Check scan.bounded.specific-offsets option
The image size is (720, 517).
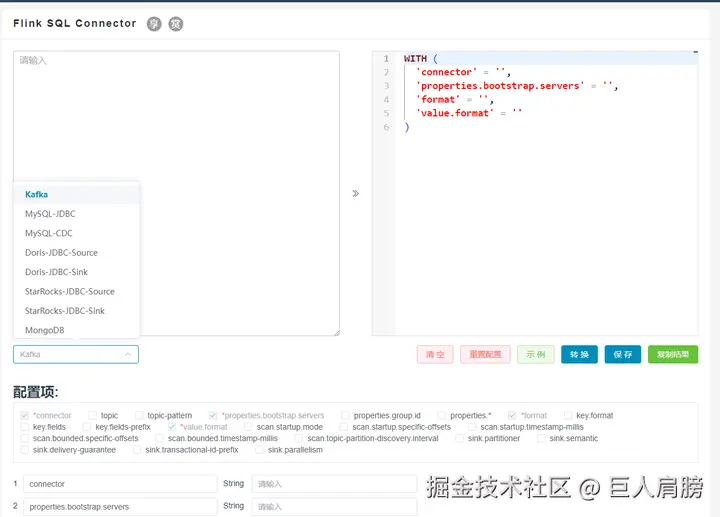coord(25,438)
